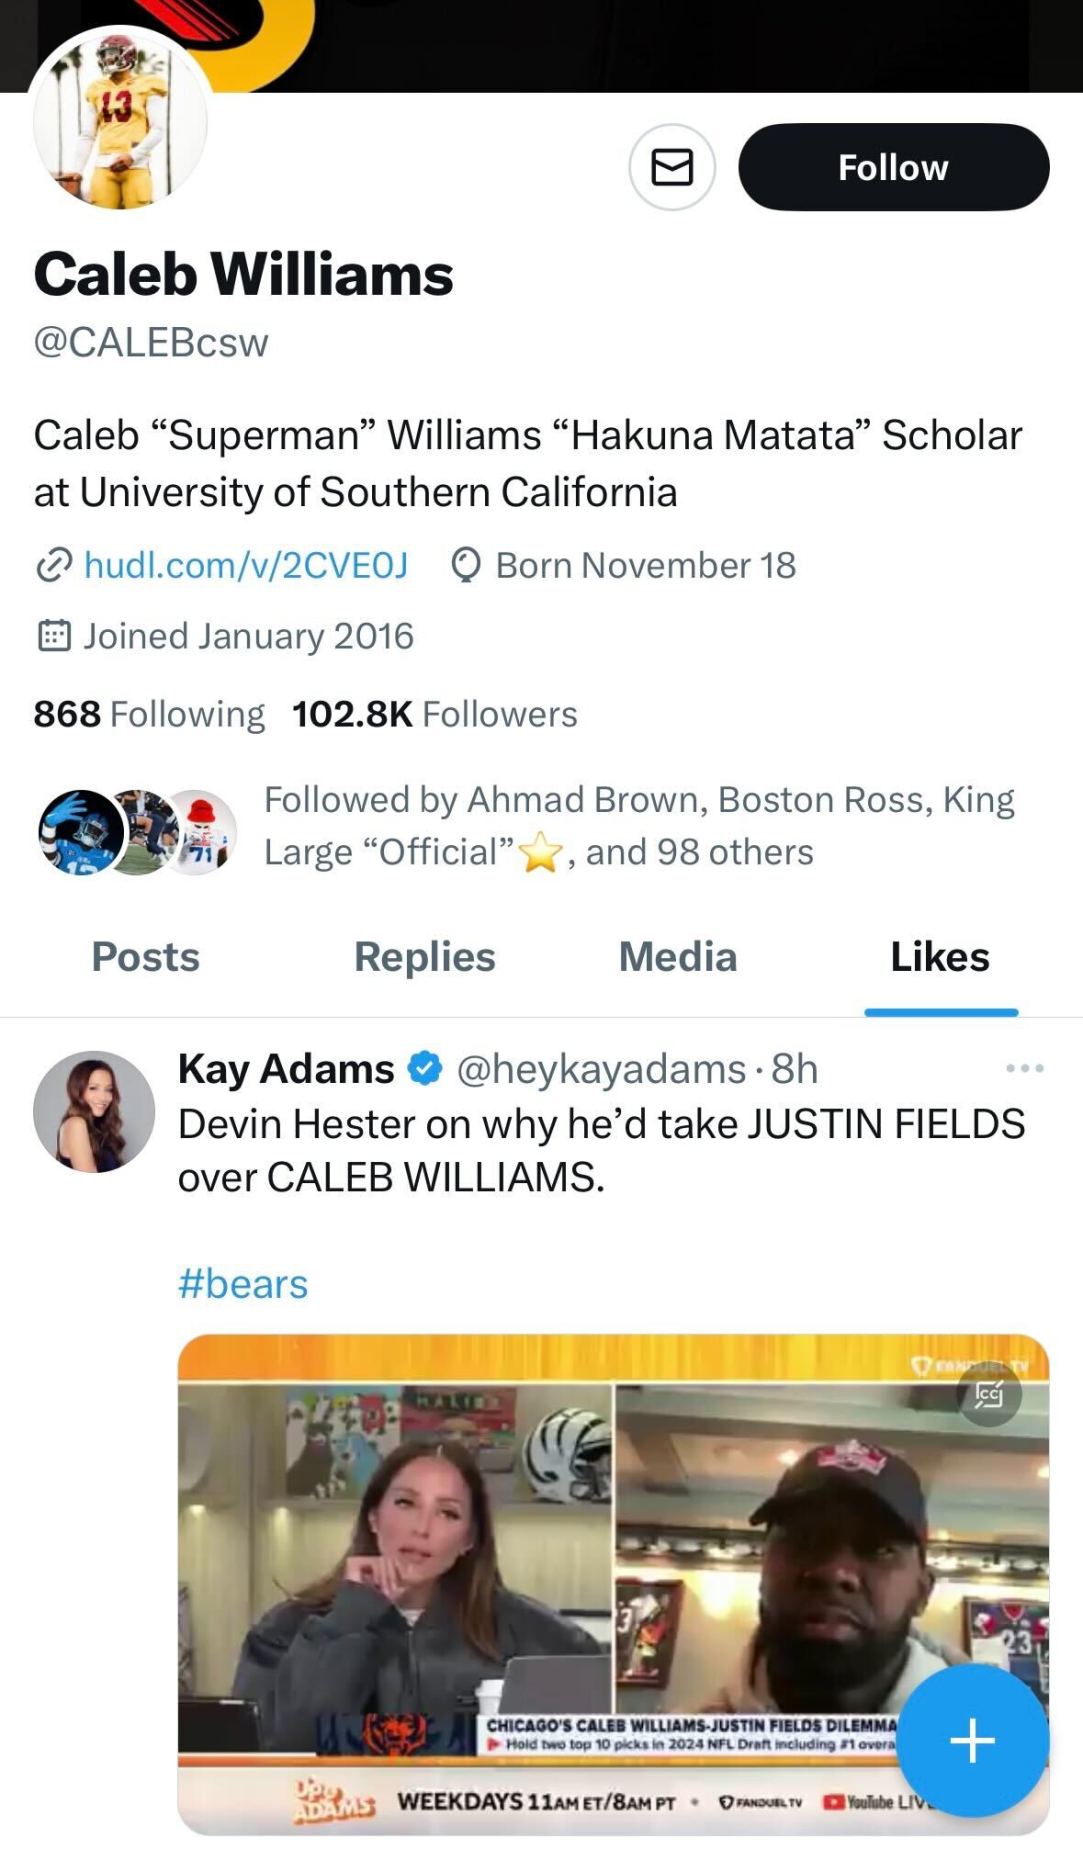View the 102.8K Followers list
The image size is (1083, 1849).
(434, 714)
